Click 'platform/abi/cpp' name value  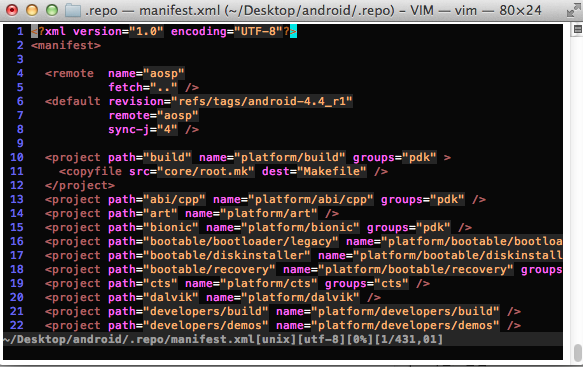311,199
